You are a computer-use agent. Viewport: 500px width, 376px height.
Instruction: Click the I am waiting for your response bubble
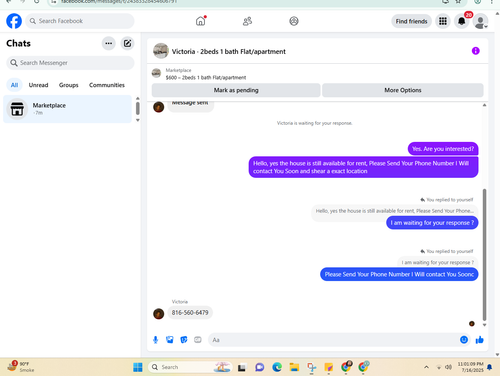[x=432, y=223]
